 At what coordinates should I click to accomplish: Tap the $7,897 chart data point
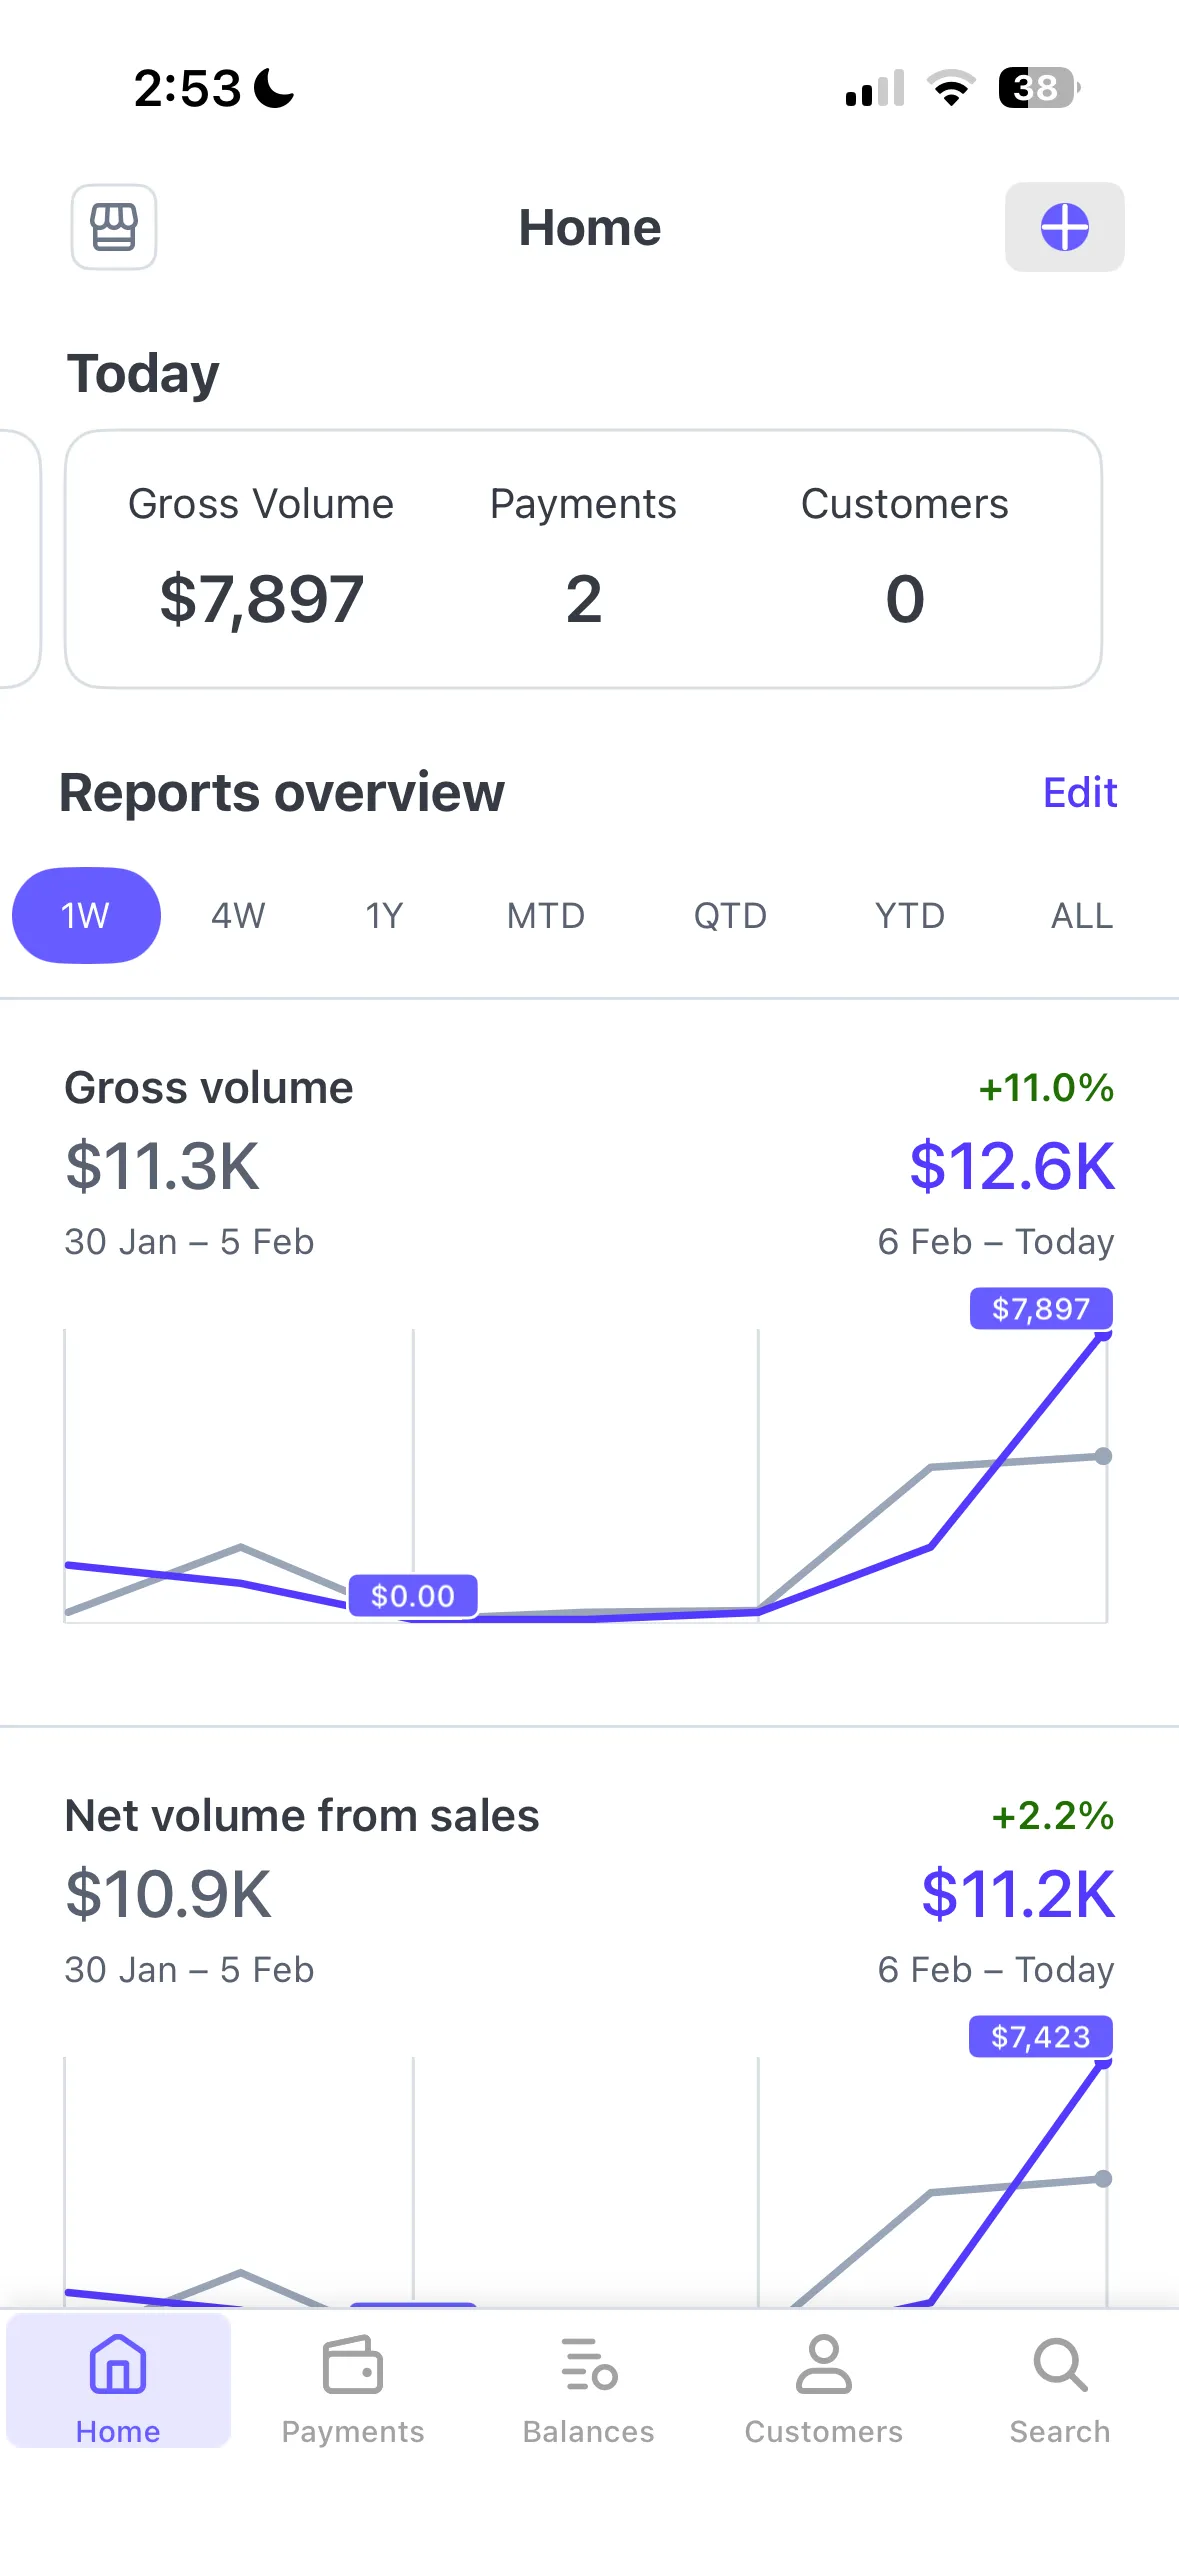pyautogui.click(x=1041, y=1308)
